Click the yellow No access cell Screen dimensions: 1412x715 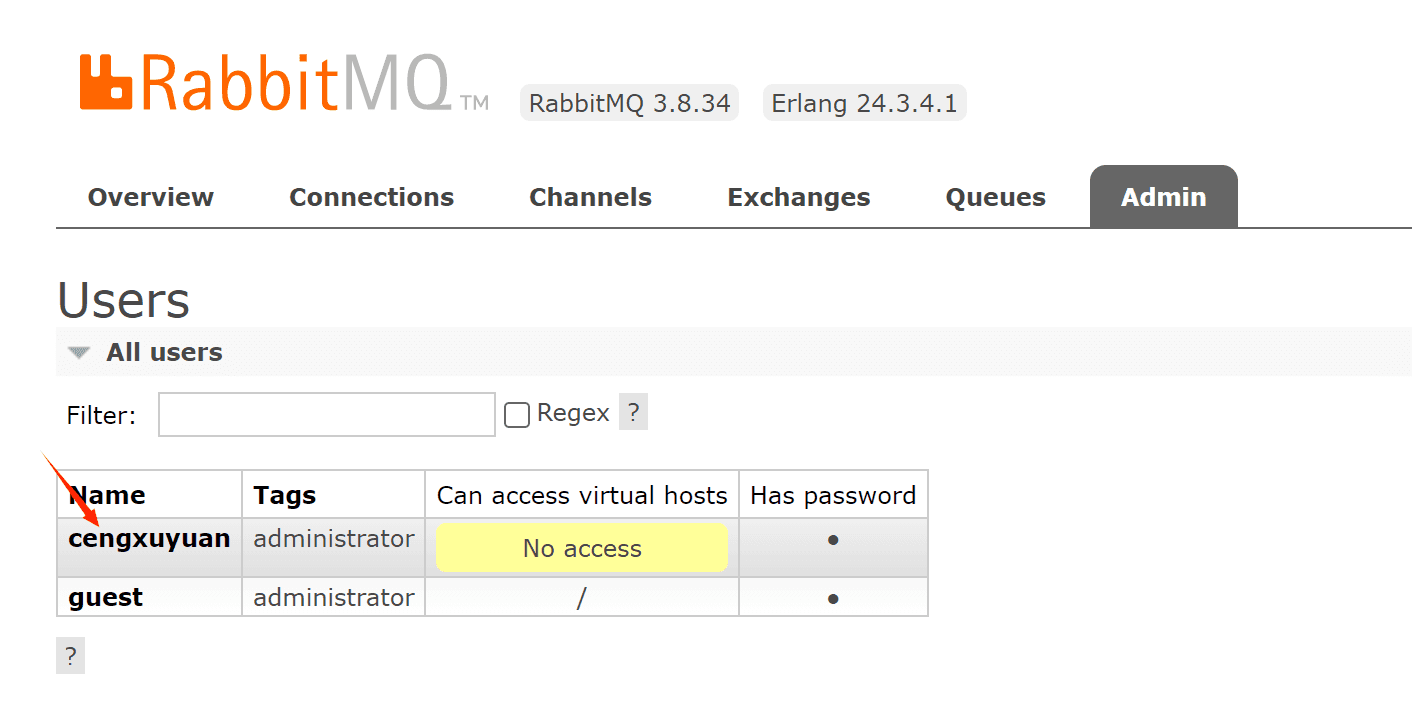581,548
